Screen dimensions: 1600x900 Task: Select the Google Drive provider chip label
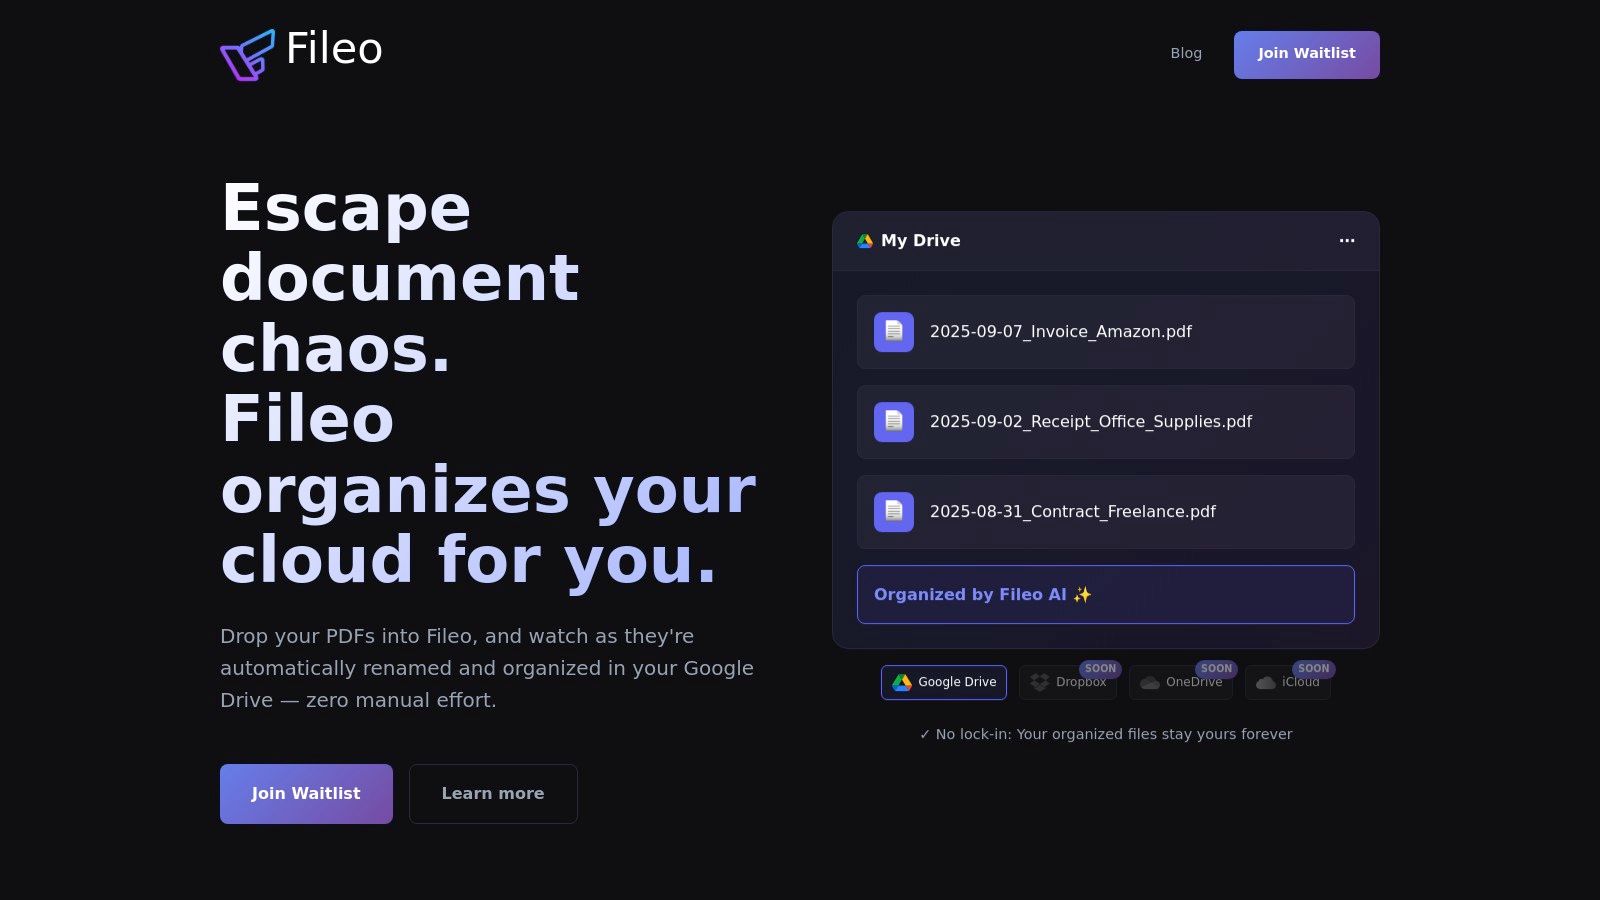point(957,682)
